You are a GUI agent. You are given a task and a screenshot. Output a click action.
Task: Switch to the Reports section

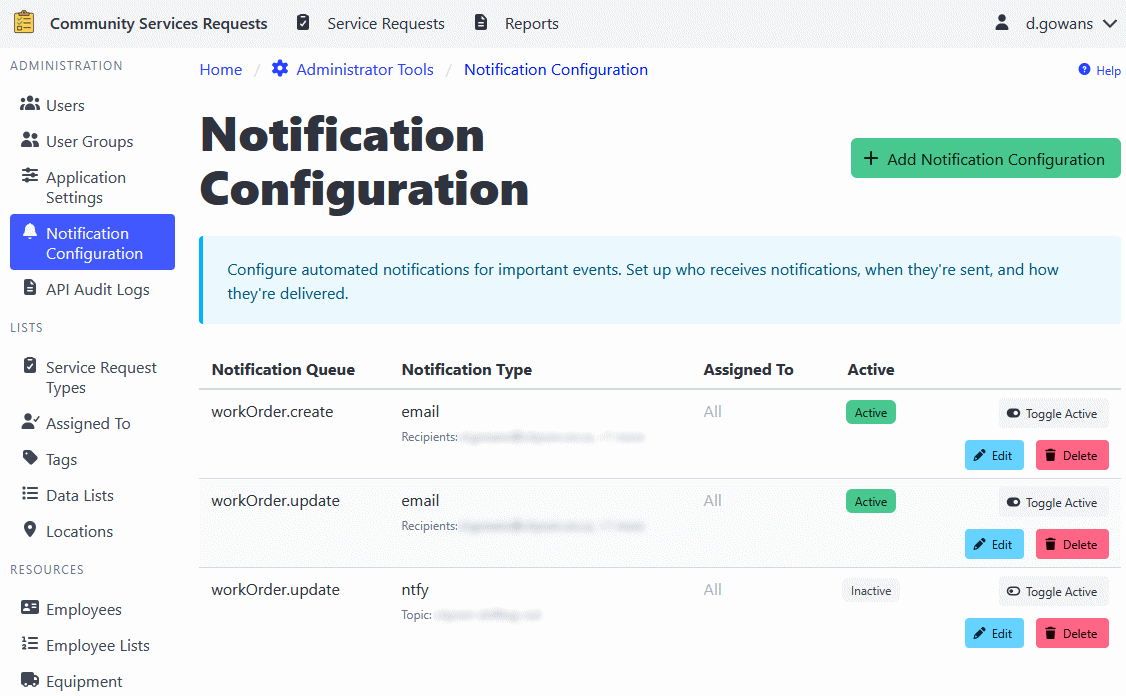[531, 22]
